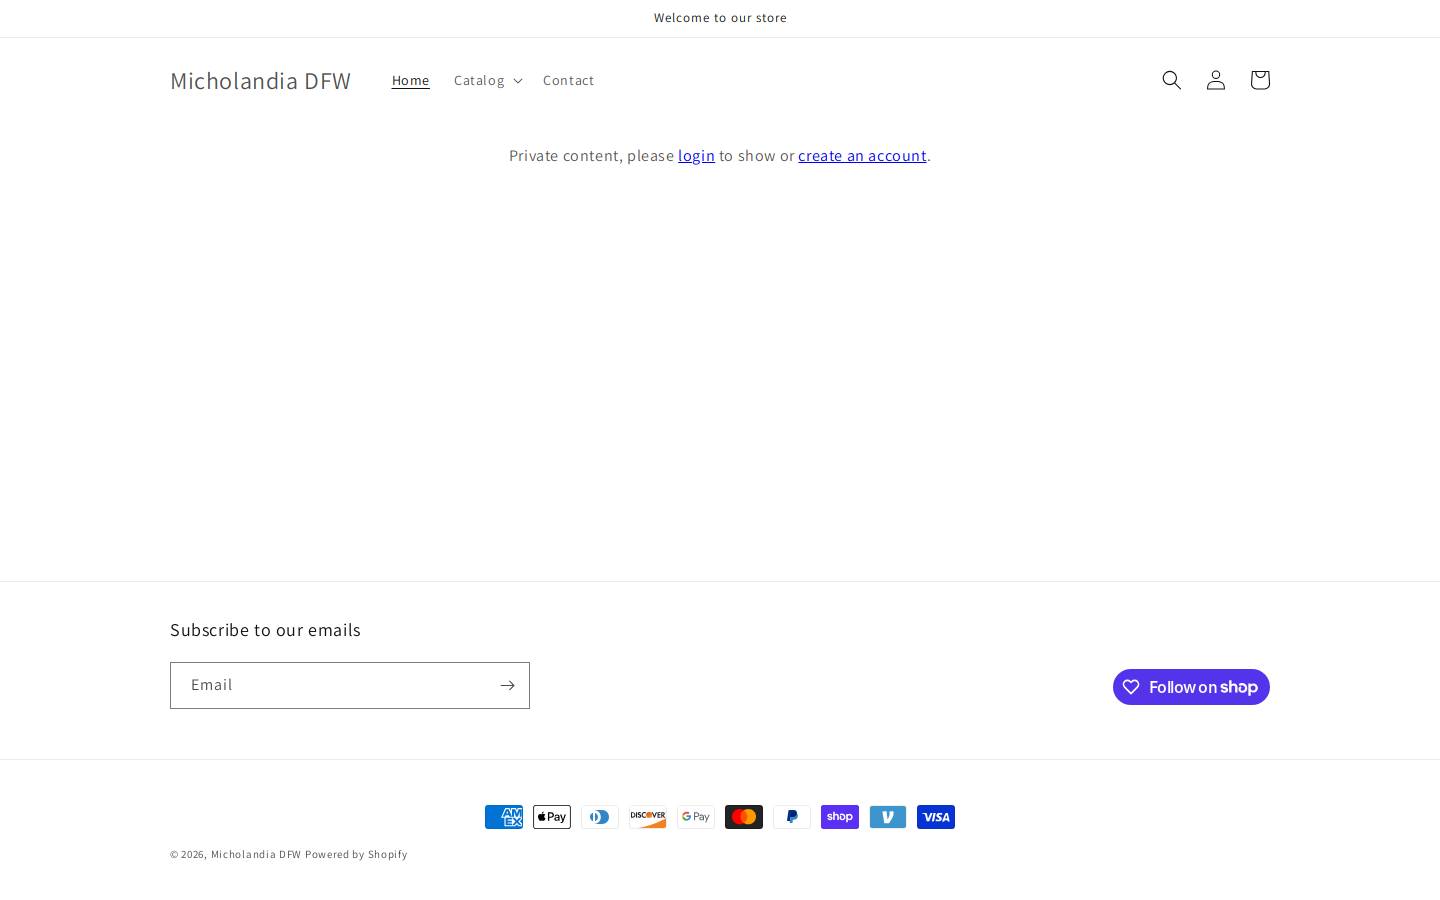Expand the Catalog dropdown menu

487,80
